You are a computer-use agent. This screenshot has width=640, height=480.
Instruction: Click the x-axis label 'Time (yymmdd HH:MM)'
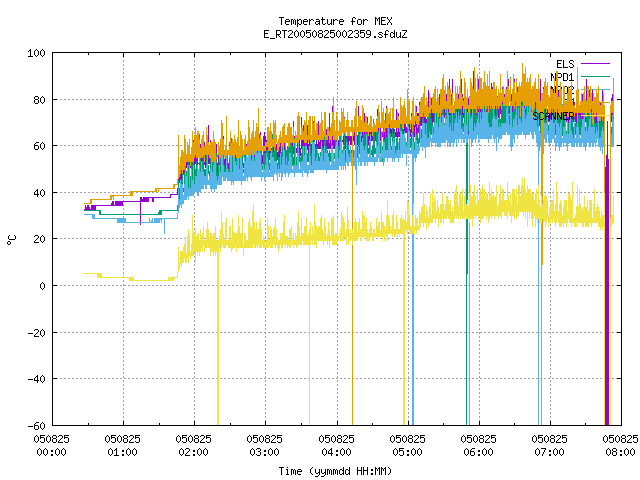tap(335, 471)
